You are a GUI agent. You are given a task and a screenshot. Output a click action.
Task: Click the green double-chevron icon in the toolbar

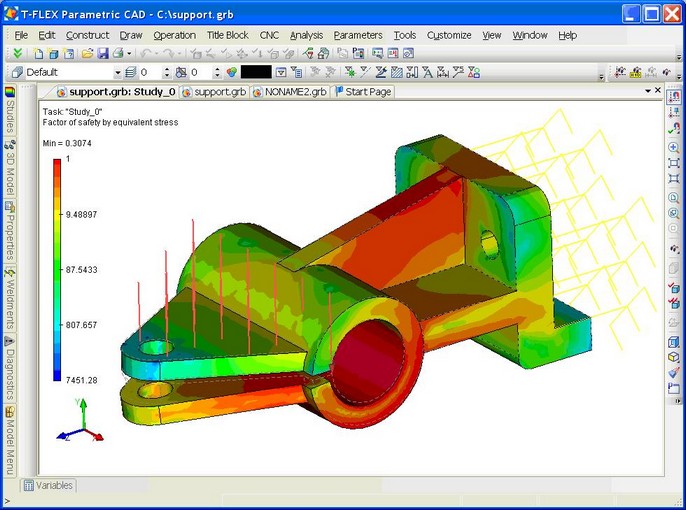click(x=18, y=53)
